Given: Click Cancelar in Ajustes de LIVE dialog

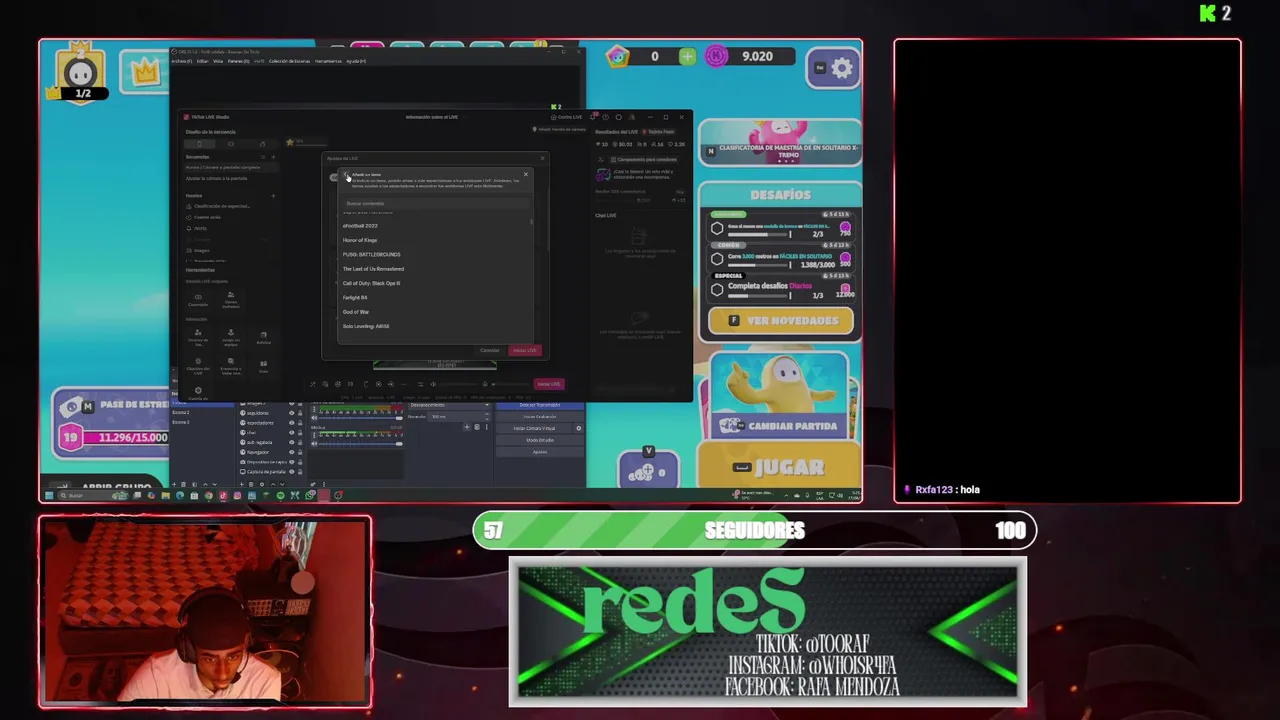Looking at the screenshot, I should coord(490,350).
